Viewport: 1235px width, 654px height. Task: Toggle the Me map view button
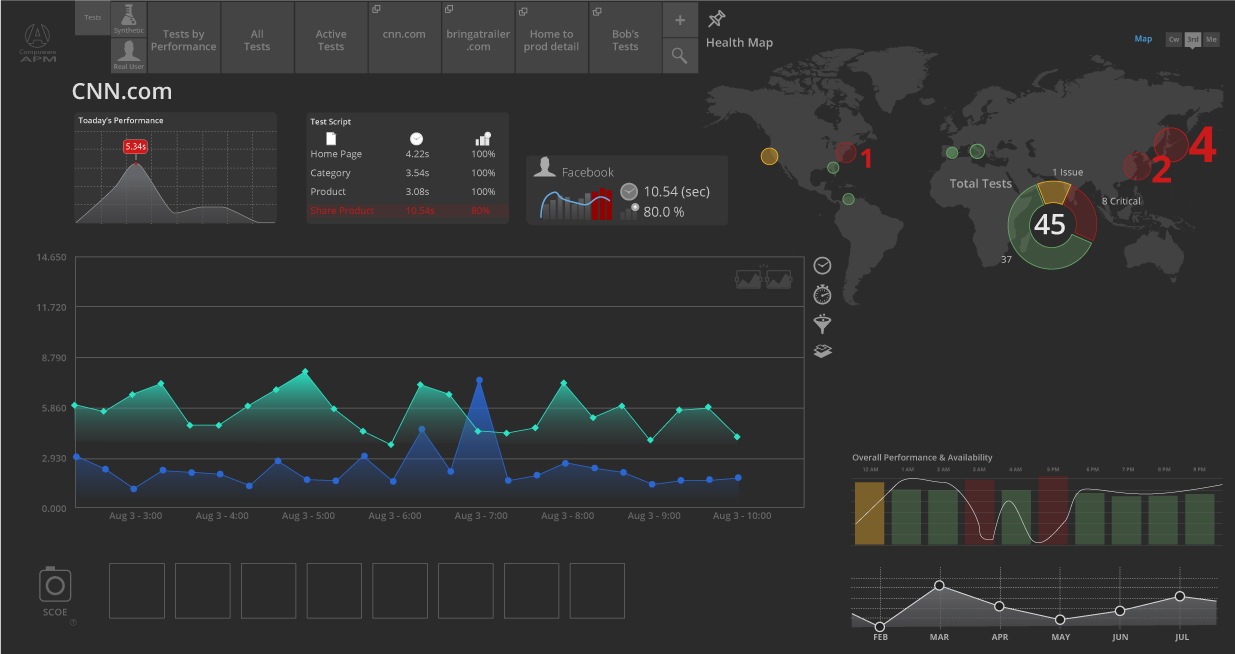click(x=1211, y=39)
